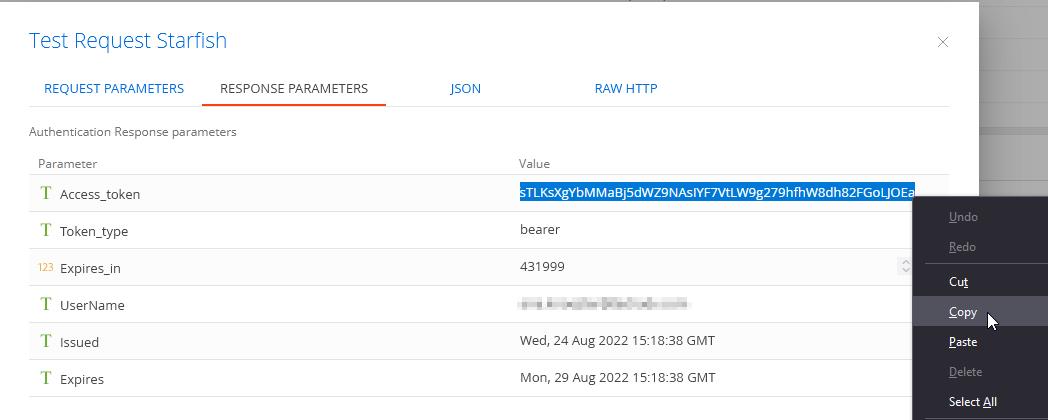Viewport: 1048px width, 420px height.
Task: Click the text type icon beside Token_type
Action: pos(45,230)
